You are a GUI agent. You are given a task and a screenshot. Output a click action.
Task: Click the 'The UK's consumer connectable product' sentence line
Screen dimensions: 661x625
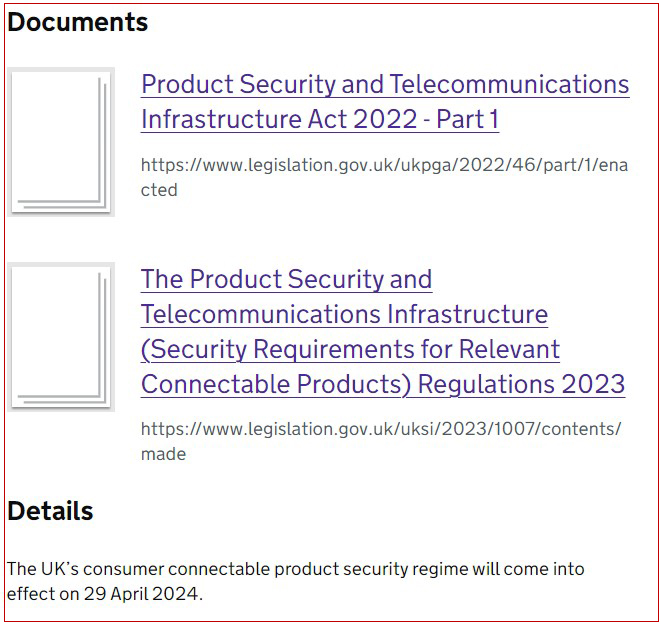[295, 568]
